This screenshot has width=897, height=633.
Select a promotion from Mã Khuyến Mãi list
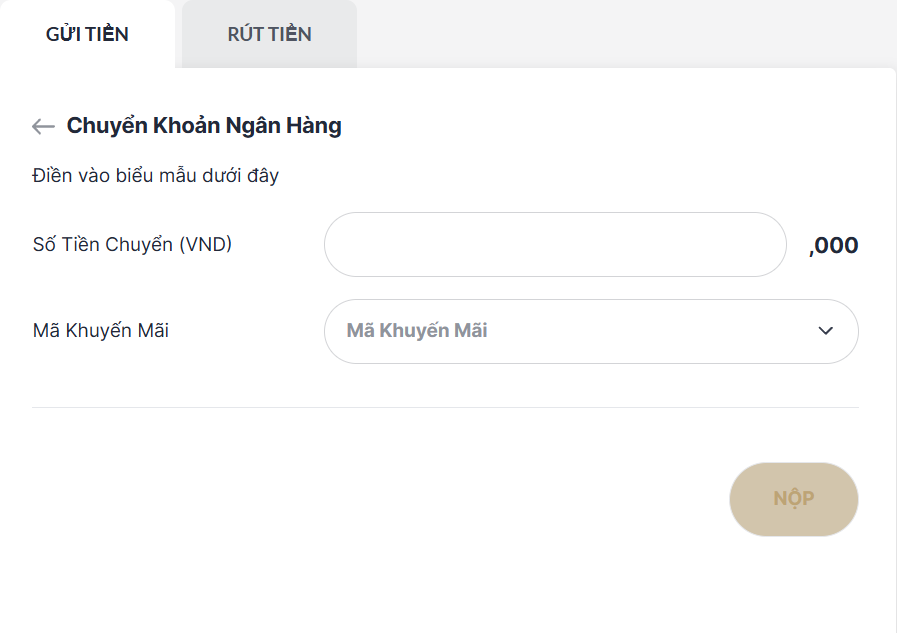click(x=590, y=331)
